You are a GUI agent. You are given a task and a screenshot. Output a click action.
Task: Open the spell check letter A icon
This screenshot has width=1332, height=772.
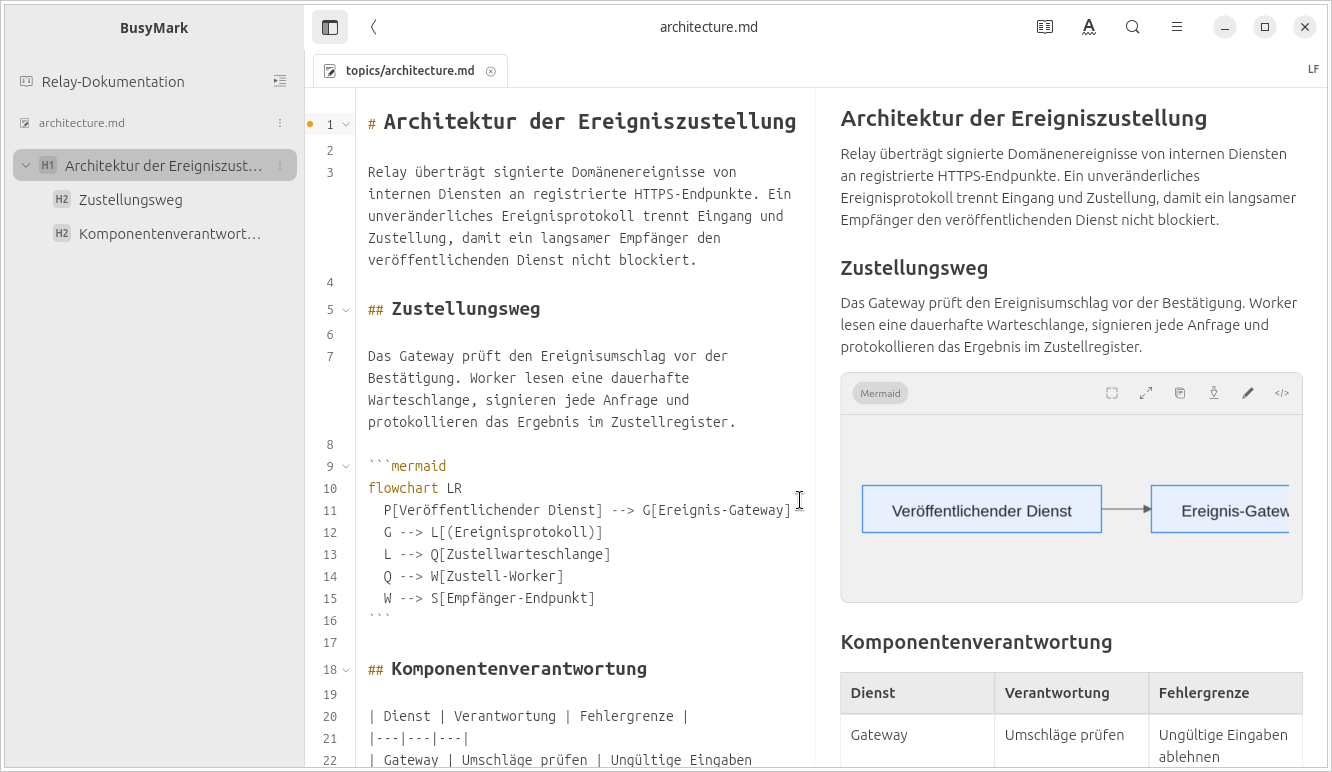pyautogui.click(x=1089, y=27)
